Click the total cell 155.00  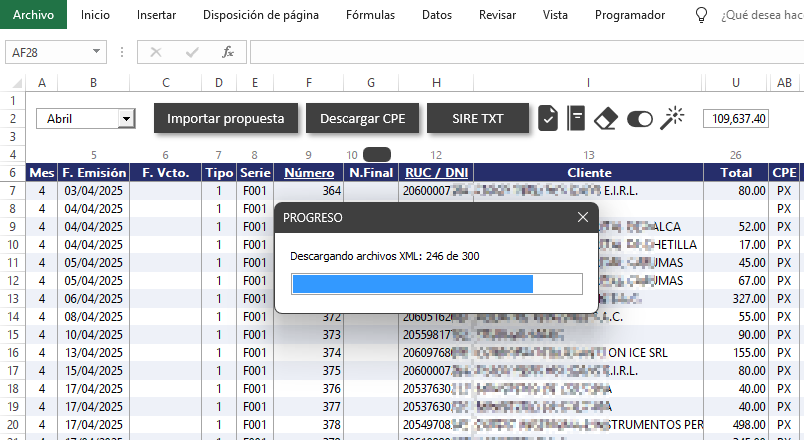736,353
